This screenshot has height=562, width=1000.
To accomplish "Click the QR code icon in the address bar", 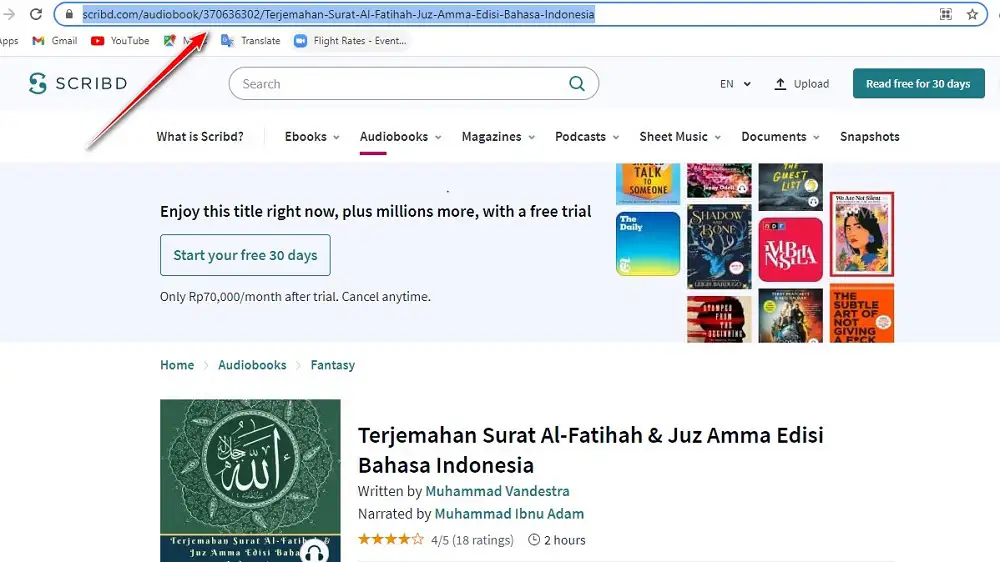I will coord(946,14).
